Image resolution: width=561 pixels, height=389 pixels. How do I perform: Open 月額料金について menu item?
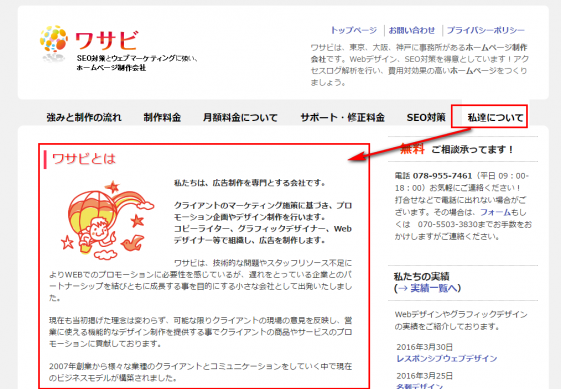click(240, 117)
